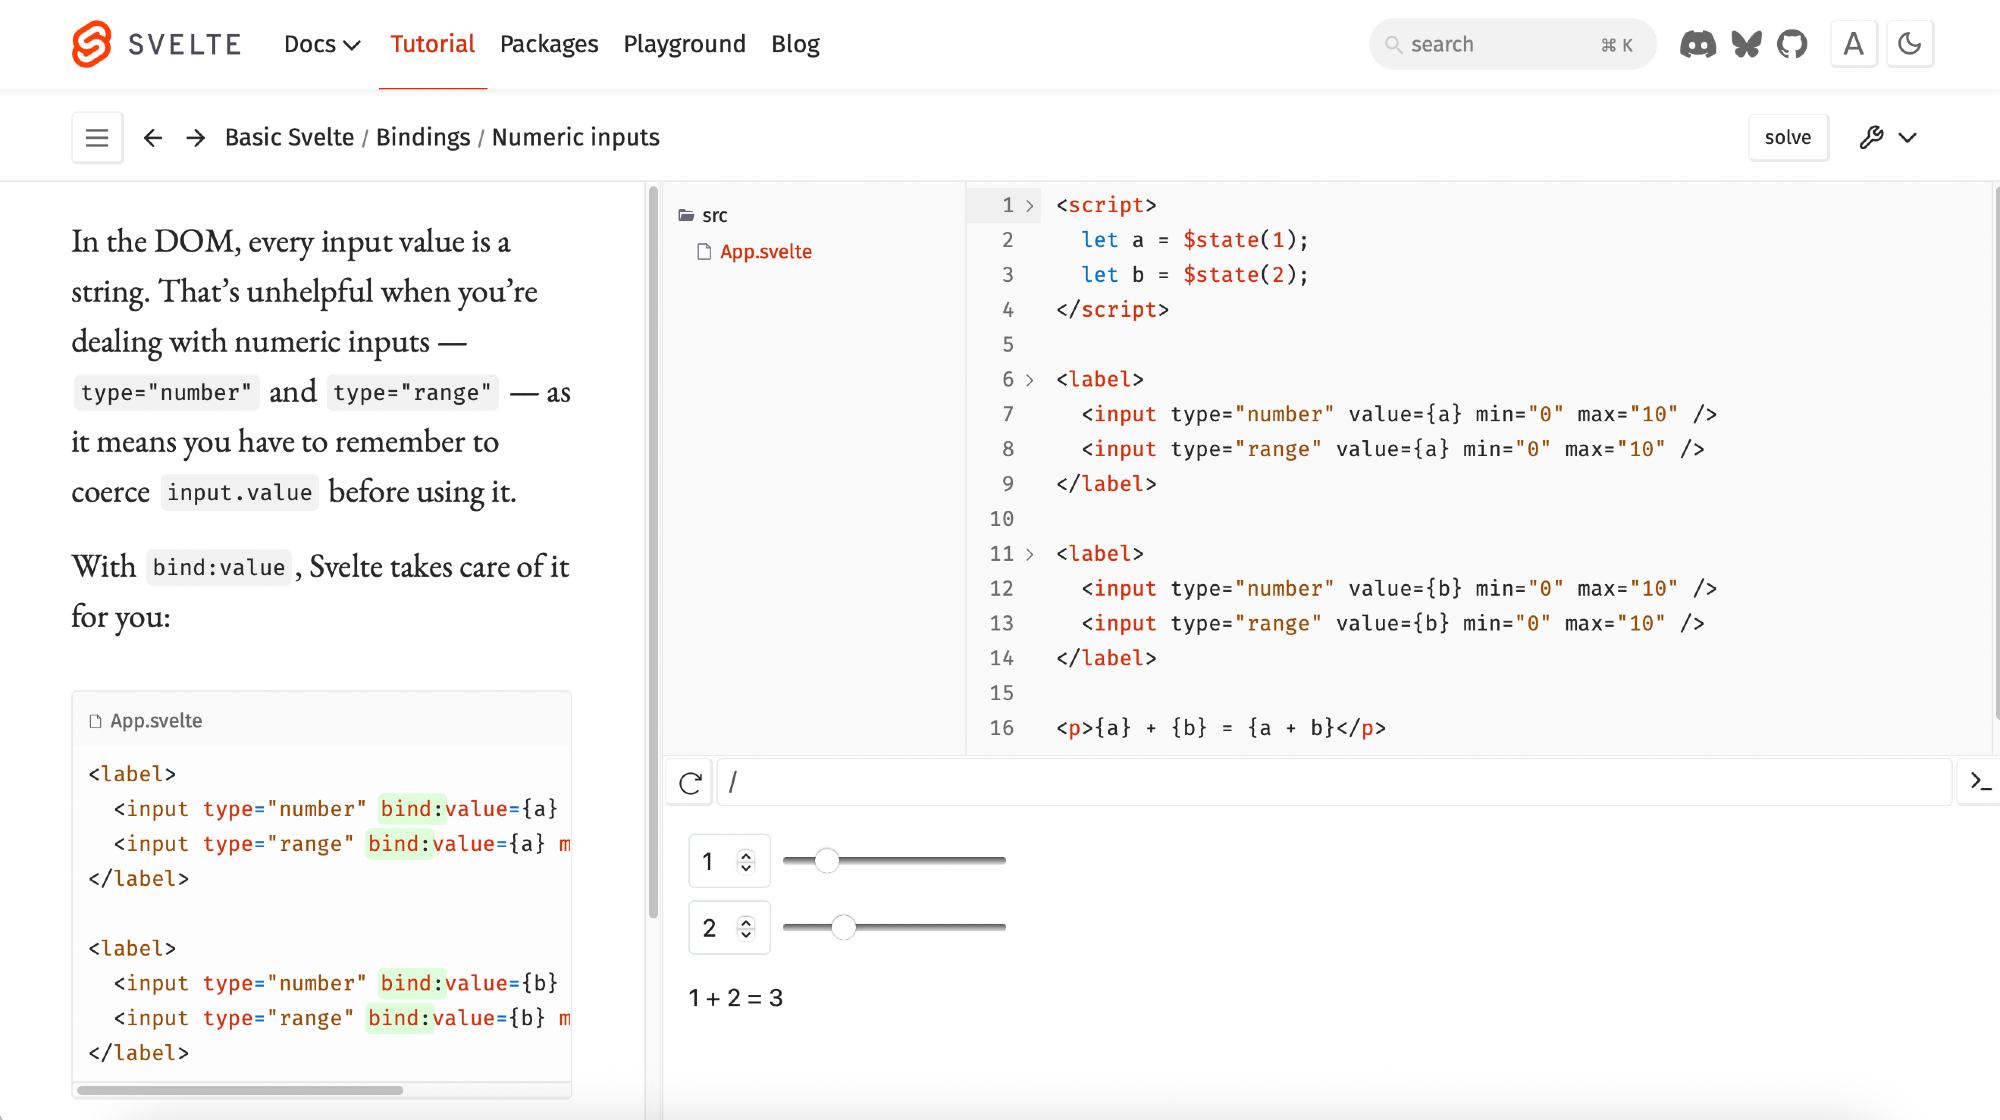Image resolution: width=2000 pixels, height=1120 pixels.
Task: Toggle the font style 'A' button
Action: click(x=1853, y=44)
